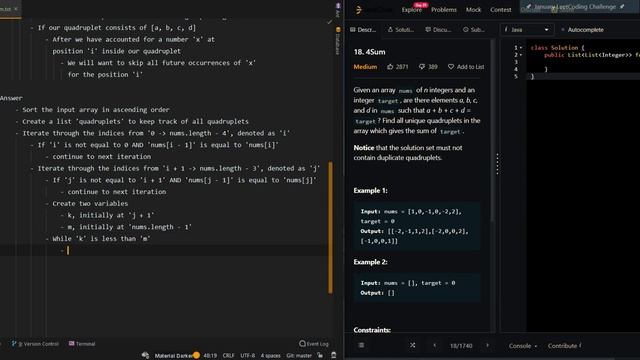Viewport: 640px width, 360px height.
Task: Click the inspection checkmark in editor corner
Action: click(x=329, y=22)
